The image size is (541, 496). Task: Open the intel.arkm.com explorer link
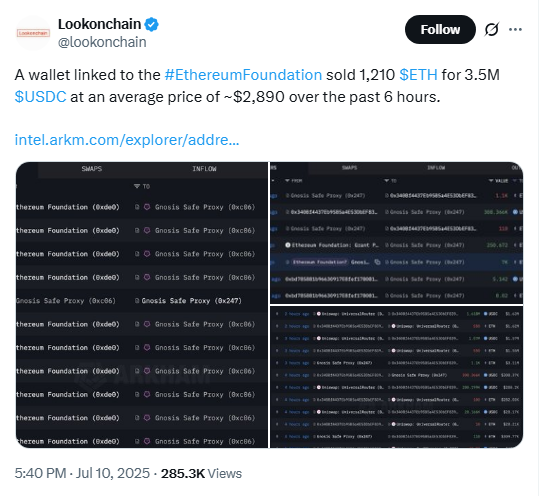(x=127, y=140)
